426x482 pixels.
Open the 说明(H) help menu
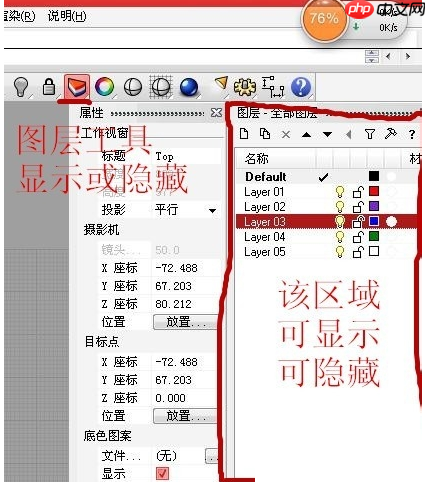tap(67, 16)
